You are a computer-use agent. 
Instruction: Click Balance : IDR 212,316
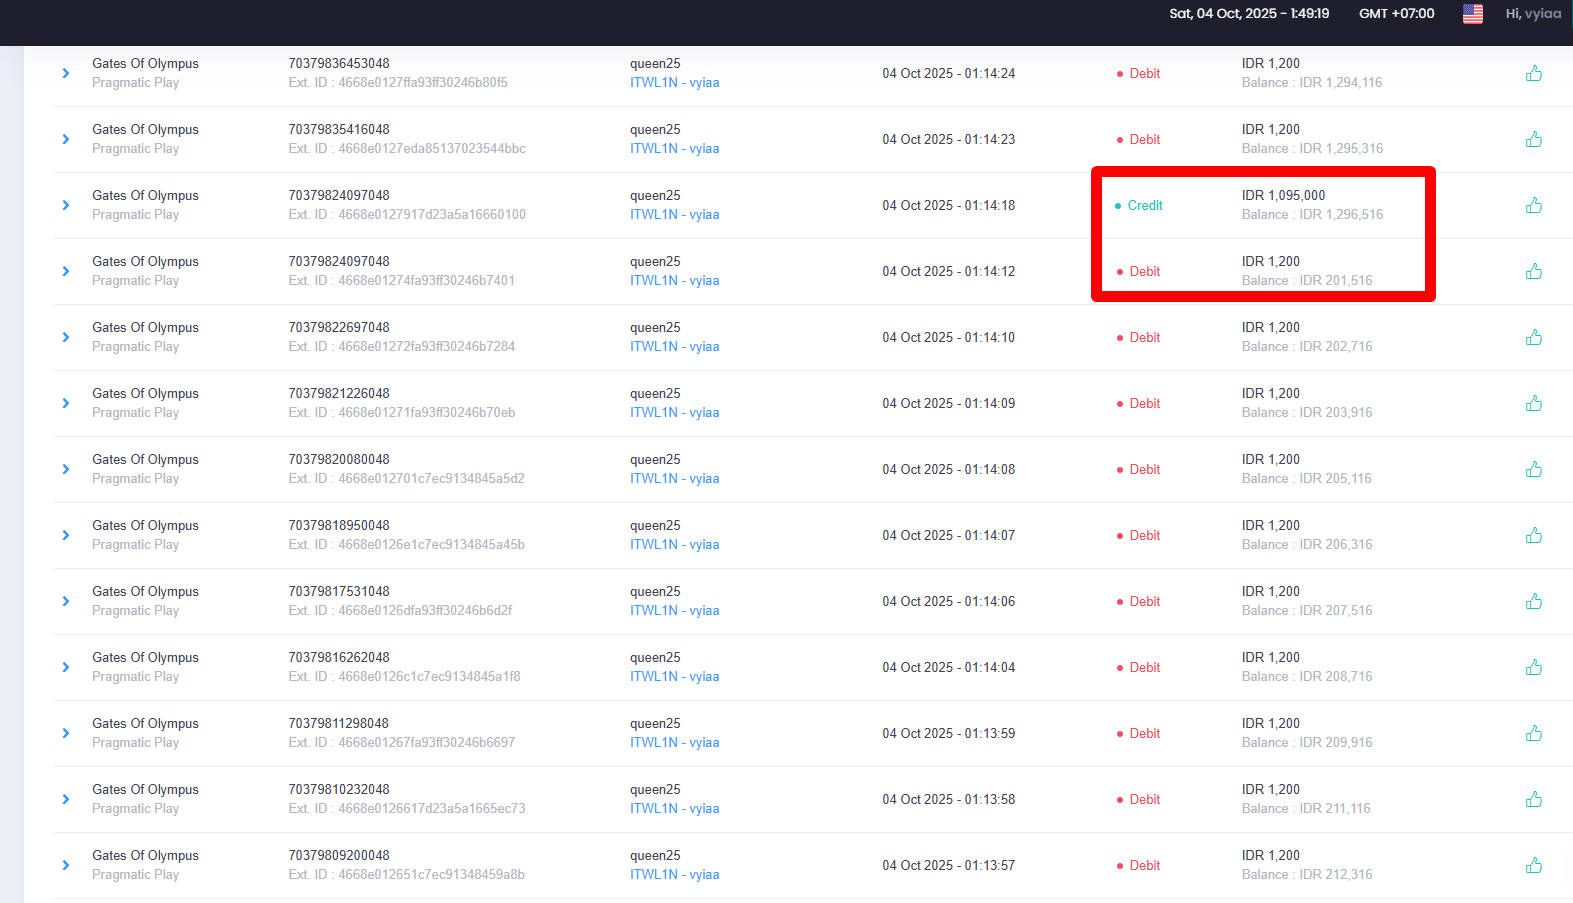coord(1307,875)
